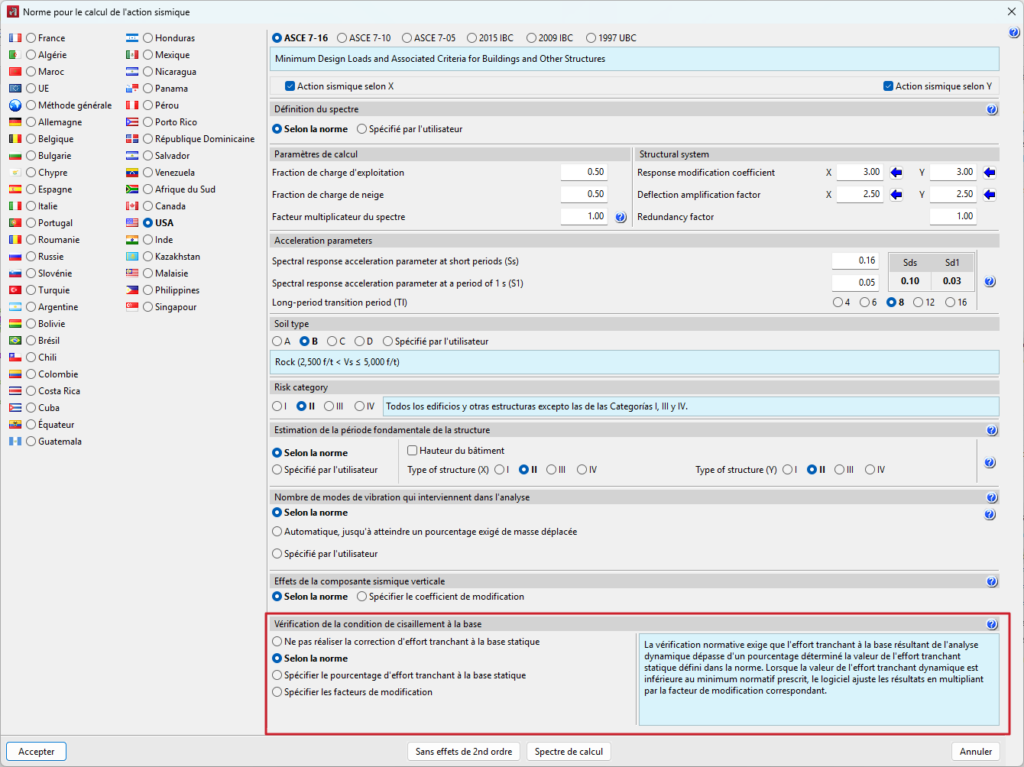Click the Ss spectral acceleration field
Image resolution: width=1024 pixels, height=767 pixels.
[x=855, y=261]
